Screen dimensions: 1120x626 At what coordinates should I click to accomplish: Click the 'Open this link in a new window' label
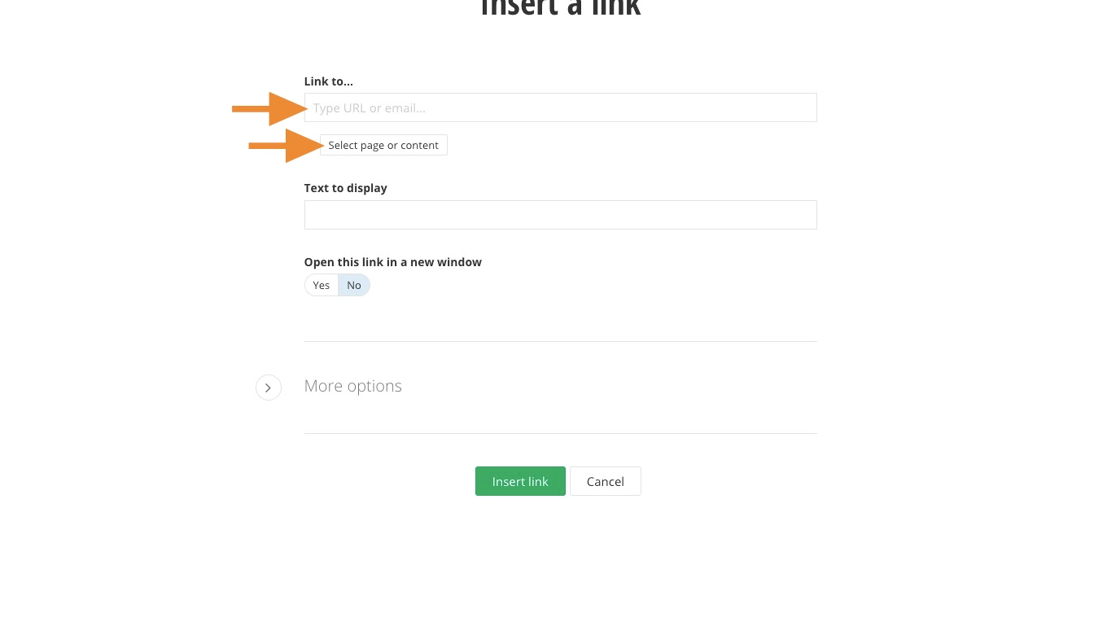point(392,262)
